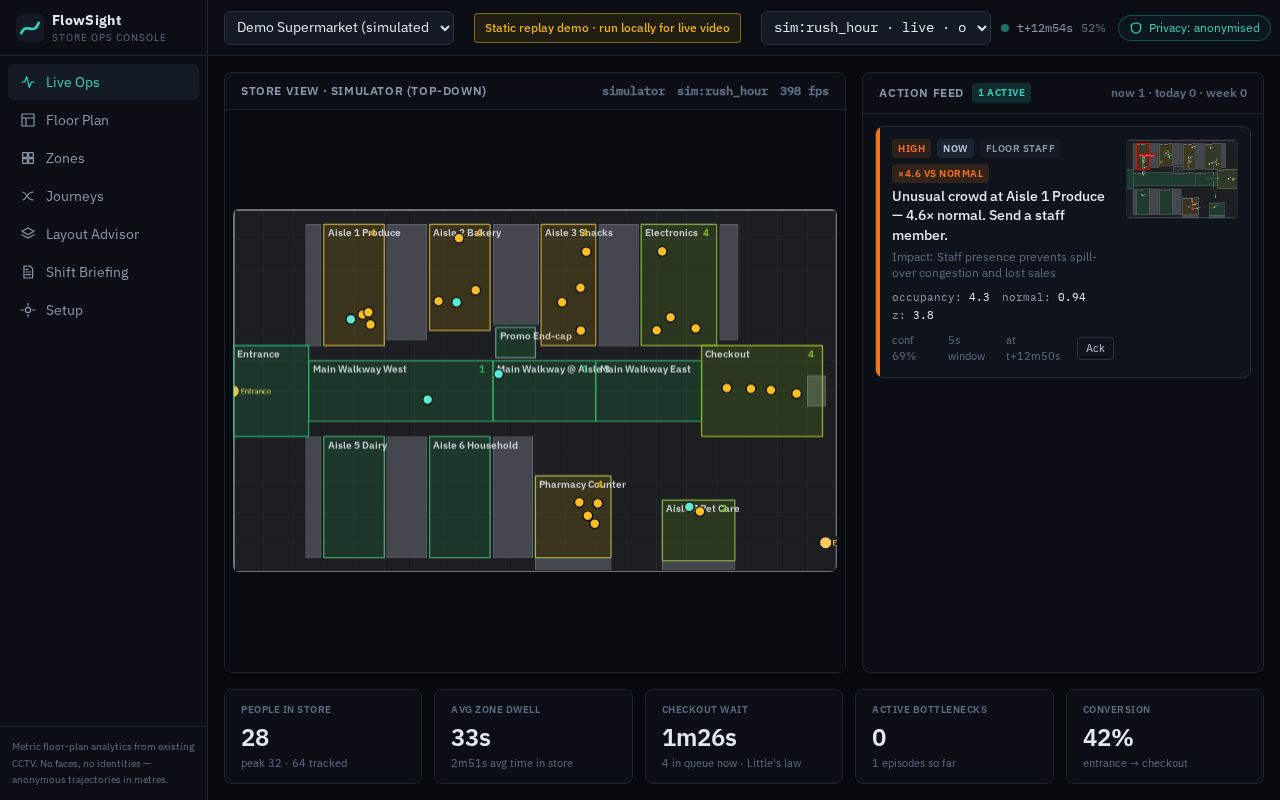Expand the sim:rush_hour source dropdown
The width and height of the screenshot is (1280, 800).
click(x=876, y=28)
